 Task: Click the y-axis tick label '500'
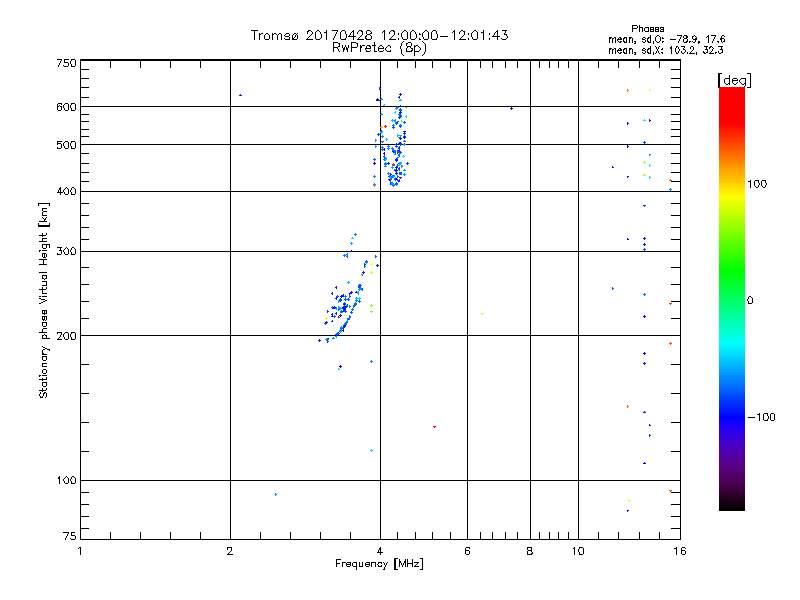67,145
